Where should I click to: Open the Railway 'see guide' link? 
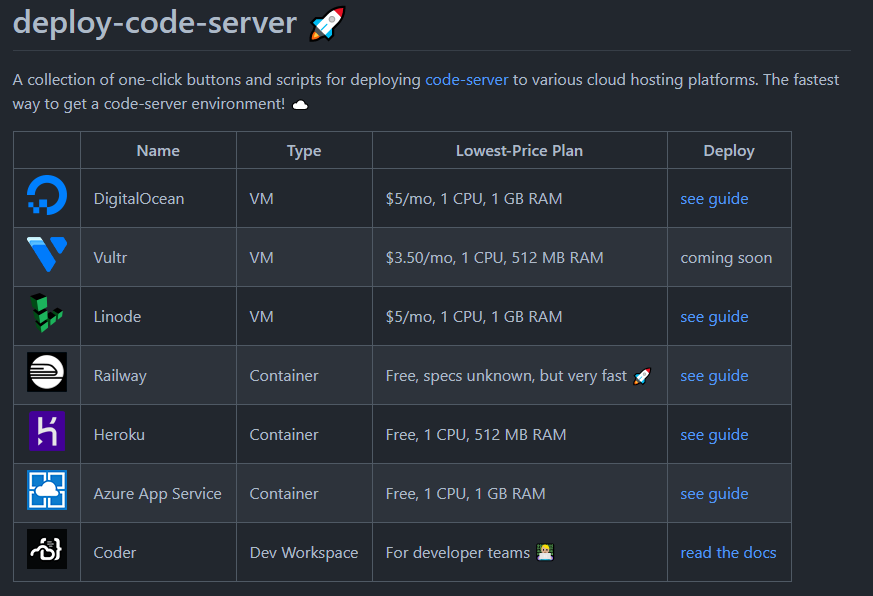click(714, 376)
